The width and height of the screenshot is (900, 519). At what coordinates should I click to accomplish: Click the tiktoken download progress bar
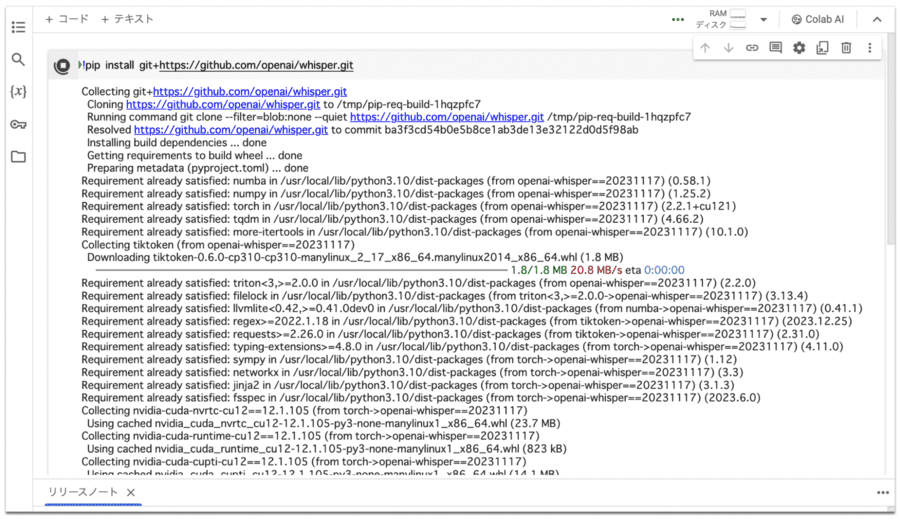pos(301,270)
